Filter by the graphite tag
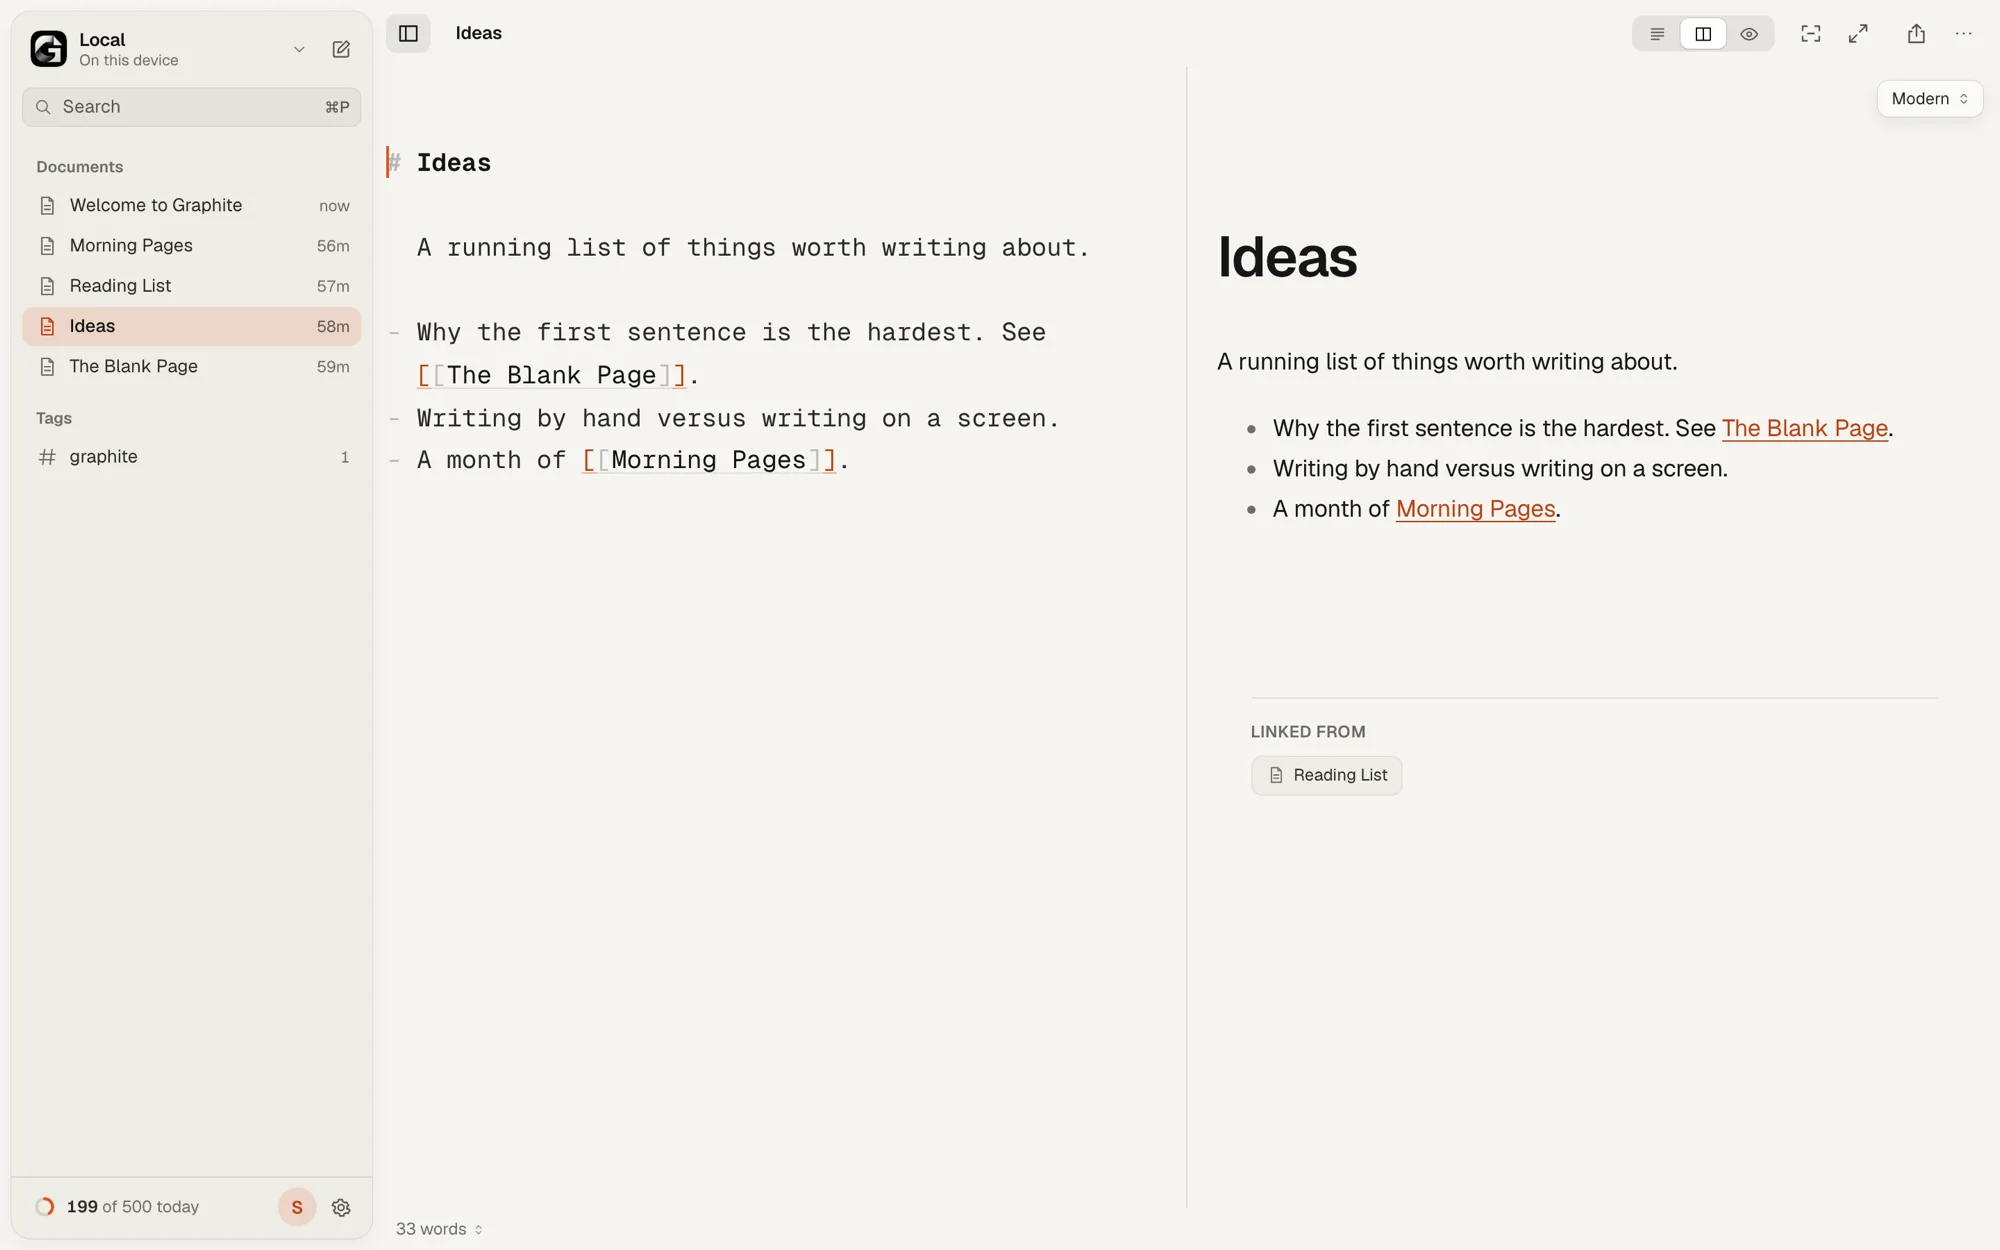 coord(192,457)
